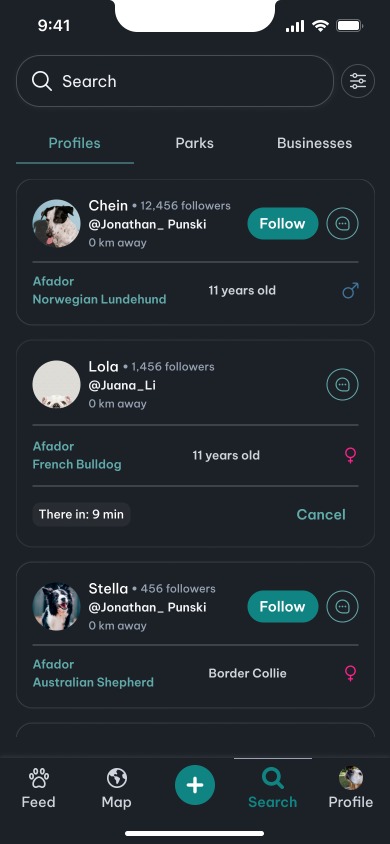Screen dimensions: 390x844
Task: Tap the female symbol on Lola's card
Action: pyautogui.click(x=350, y=455)
